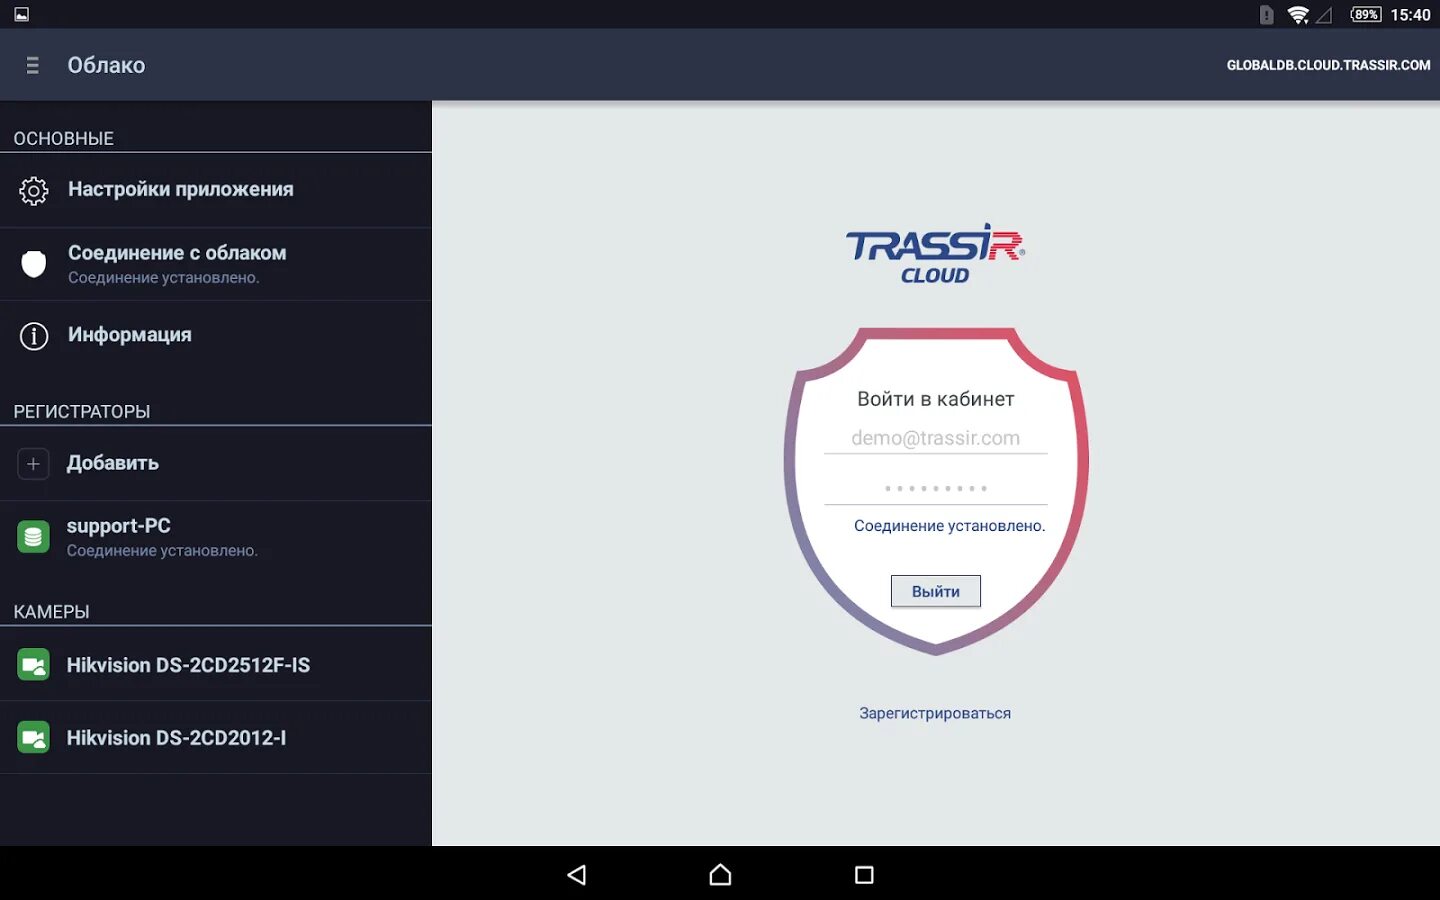This screenshot has height=900, width=1440.
Task: Click the Зарегистрироваться registration link
Action: click(x=935, y=713)
